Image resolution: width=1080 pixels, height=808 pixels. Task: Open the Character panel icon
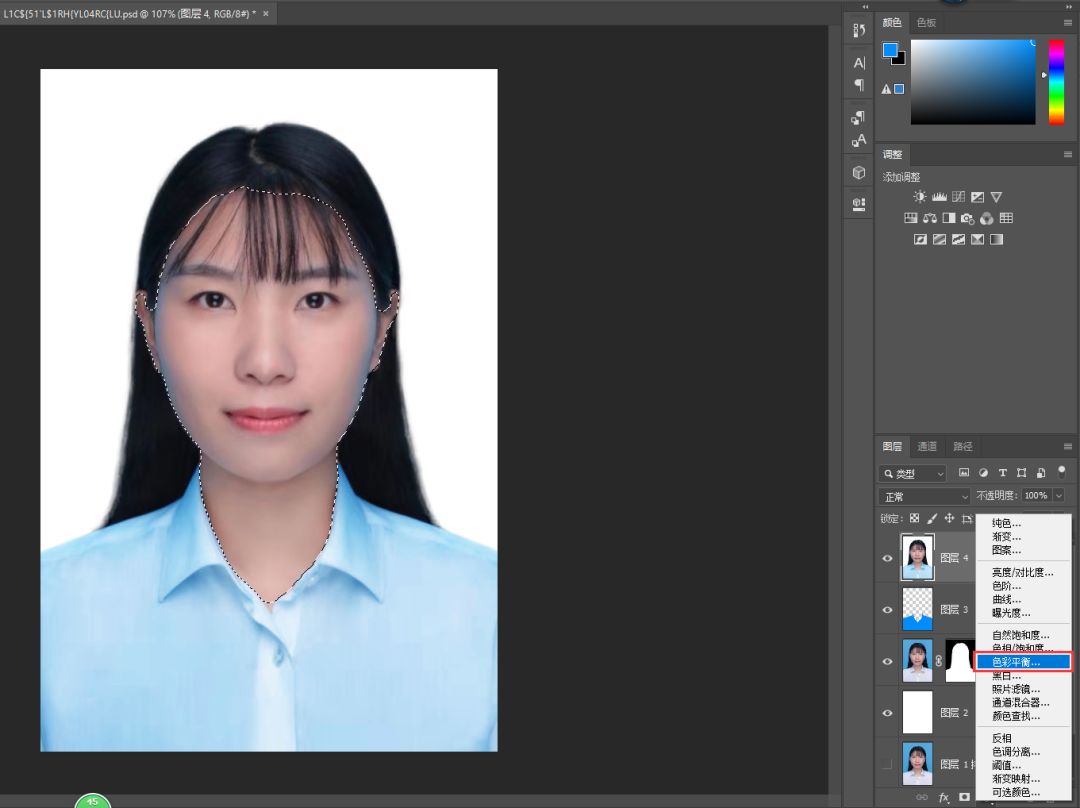click(x=859, y=63)
